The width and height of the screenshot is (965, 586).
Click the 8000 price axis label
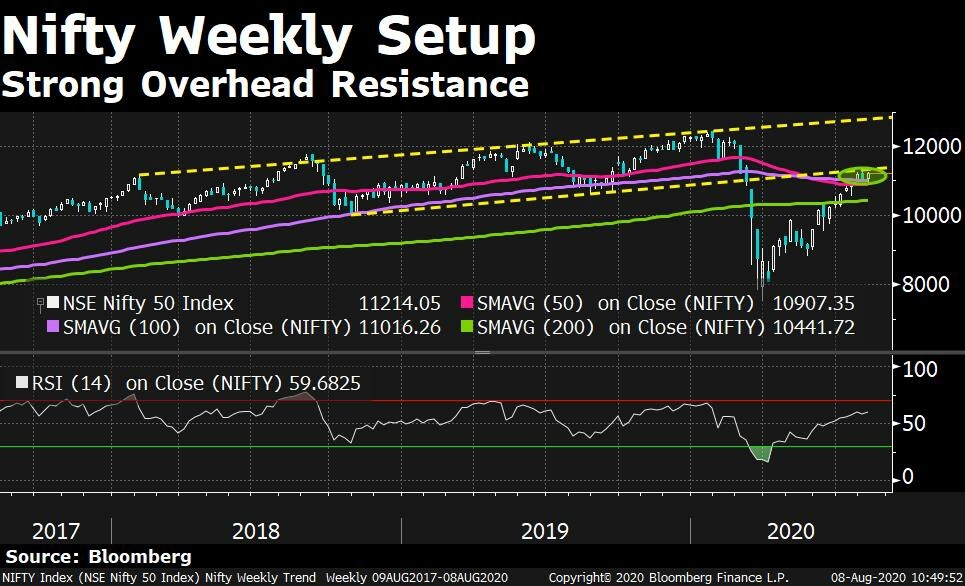(x=925, y=284)
